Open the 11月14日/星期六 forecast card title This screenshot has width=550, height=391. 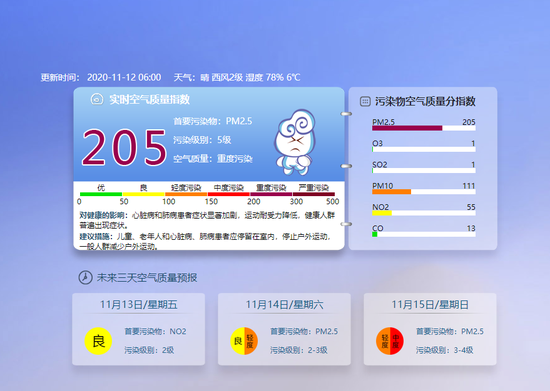coord(284,304)
